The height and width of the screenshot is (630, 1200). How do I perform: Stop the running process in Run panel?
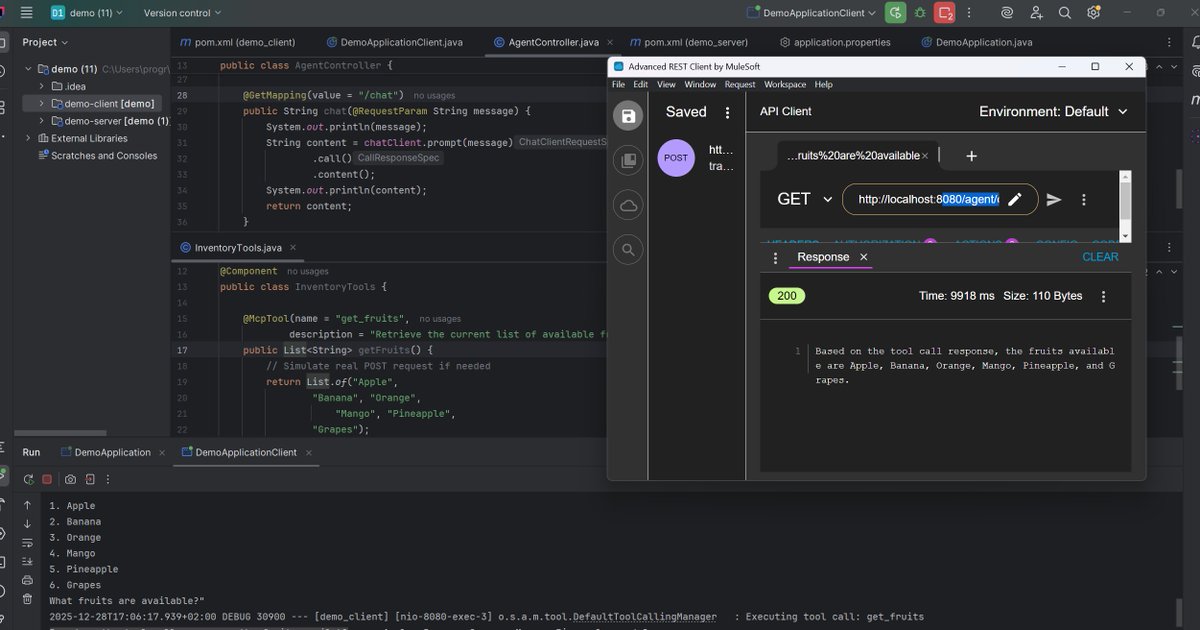pos(47,480)
